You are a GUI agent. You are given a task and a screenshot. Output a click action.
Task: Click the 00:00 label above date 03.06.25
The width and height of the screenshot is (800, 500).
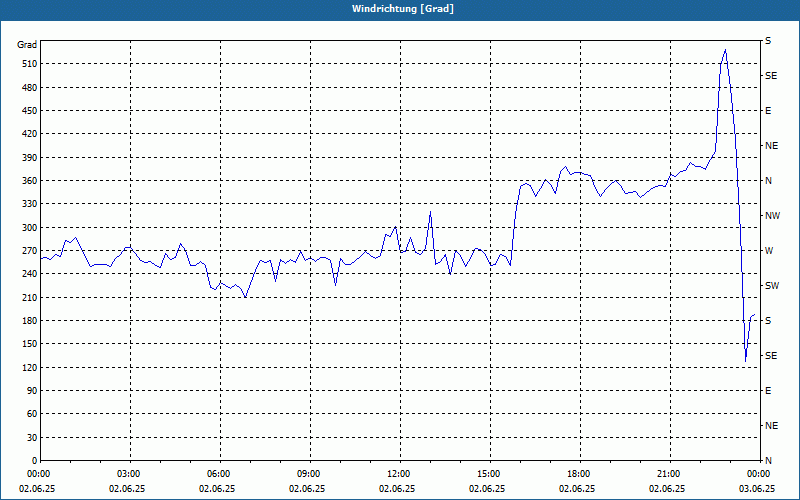coord(757,474)
